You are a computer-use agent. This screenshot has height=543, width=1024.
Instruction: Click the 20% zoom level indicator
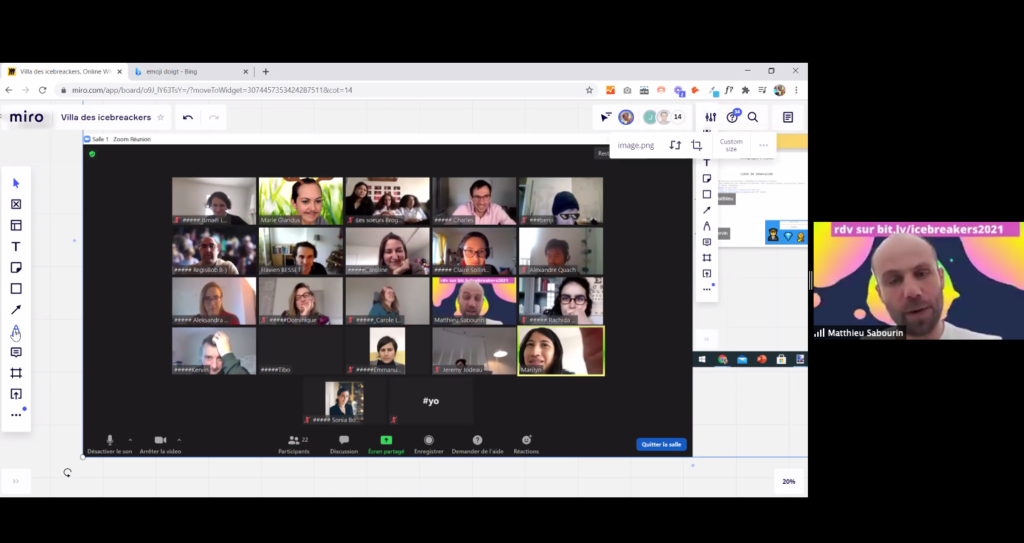point(788,481)
